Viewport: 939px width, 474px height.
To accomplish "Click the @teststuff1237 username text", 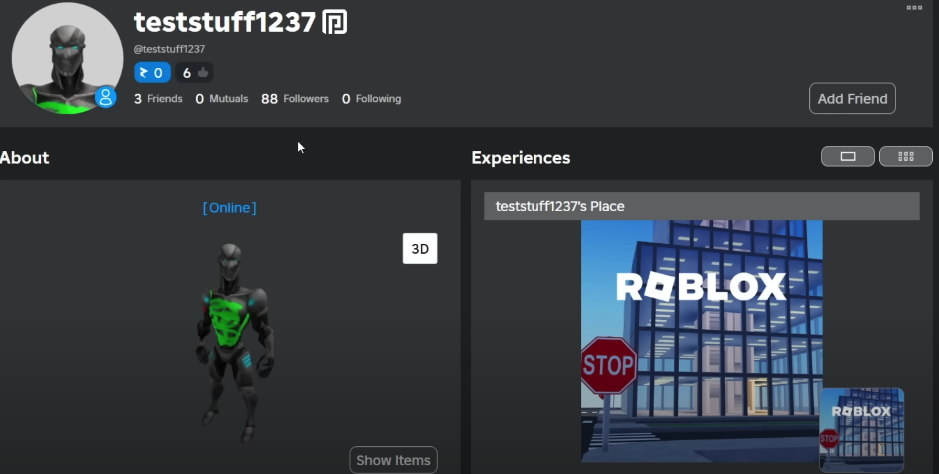I will 169,49.
